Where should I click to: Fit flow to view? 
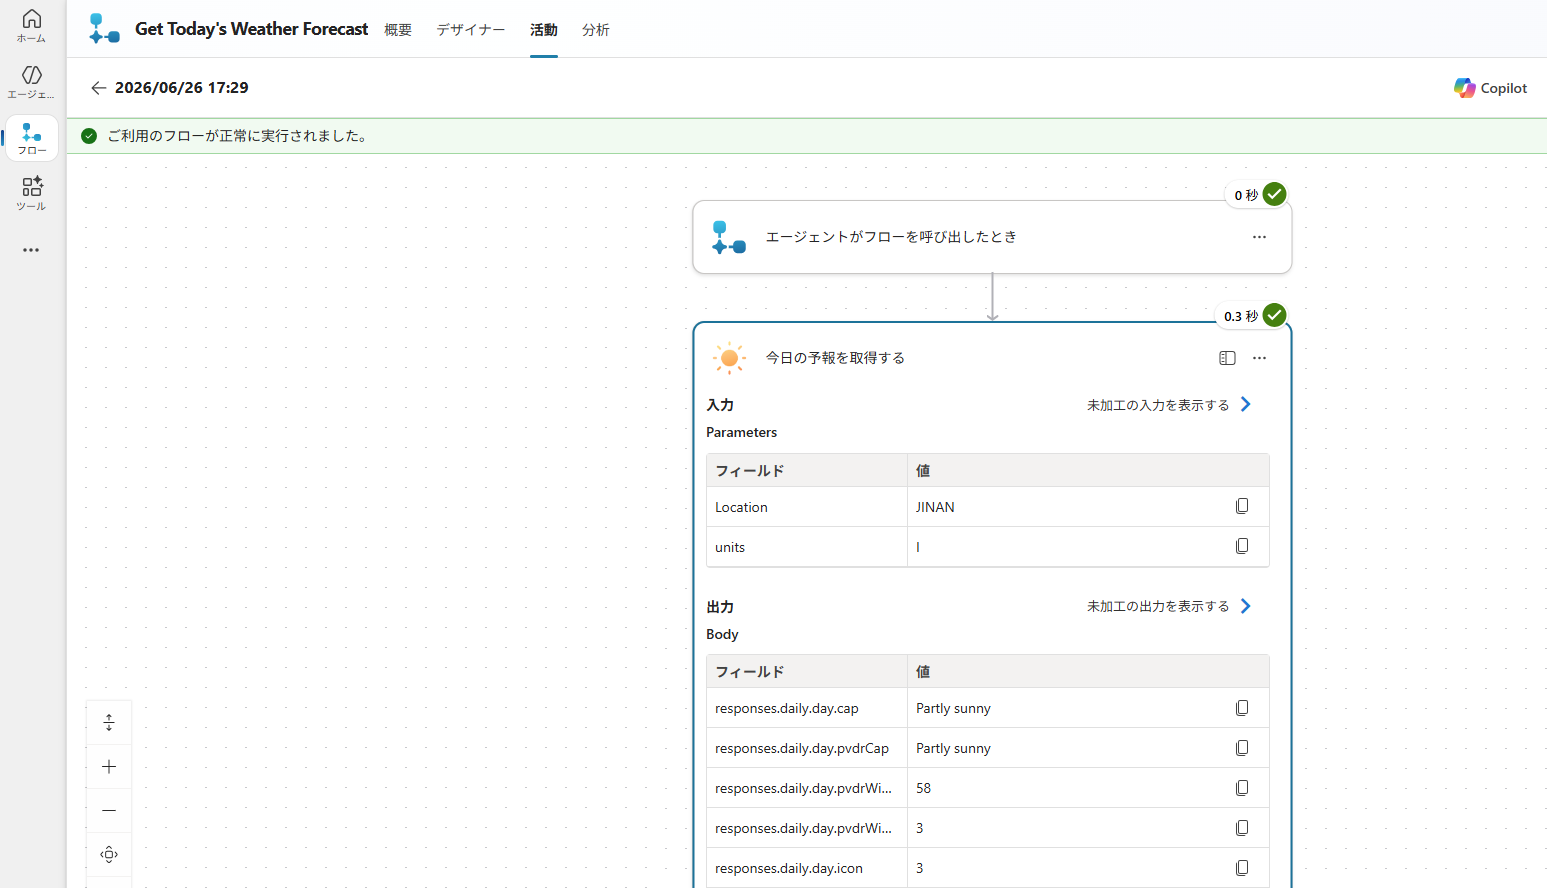109,855
